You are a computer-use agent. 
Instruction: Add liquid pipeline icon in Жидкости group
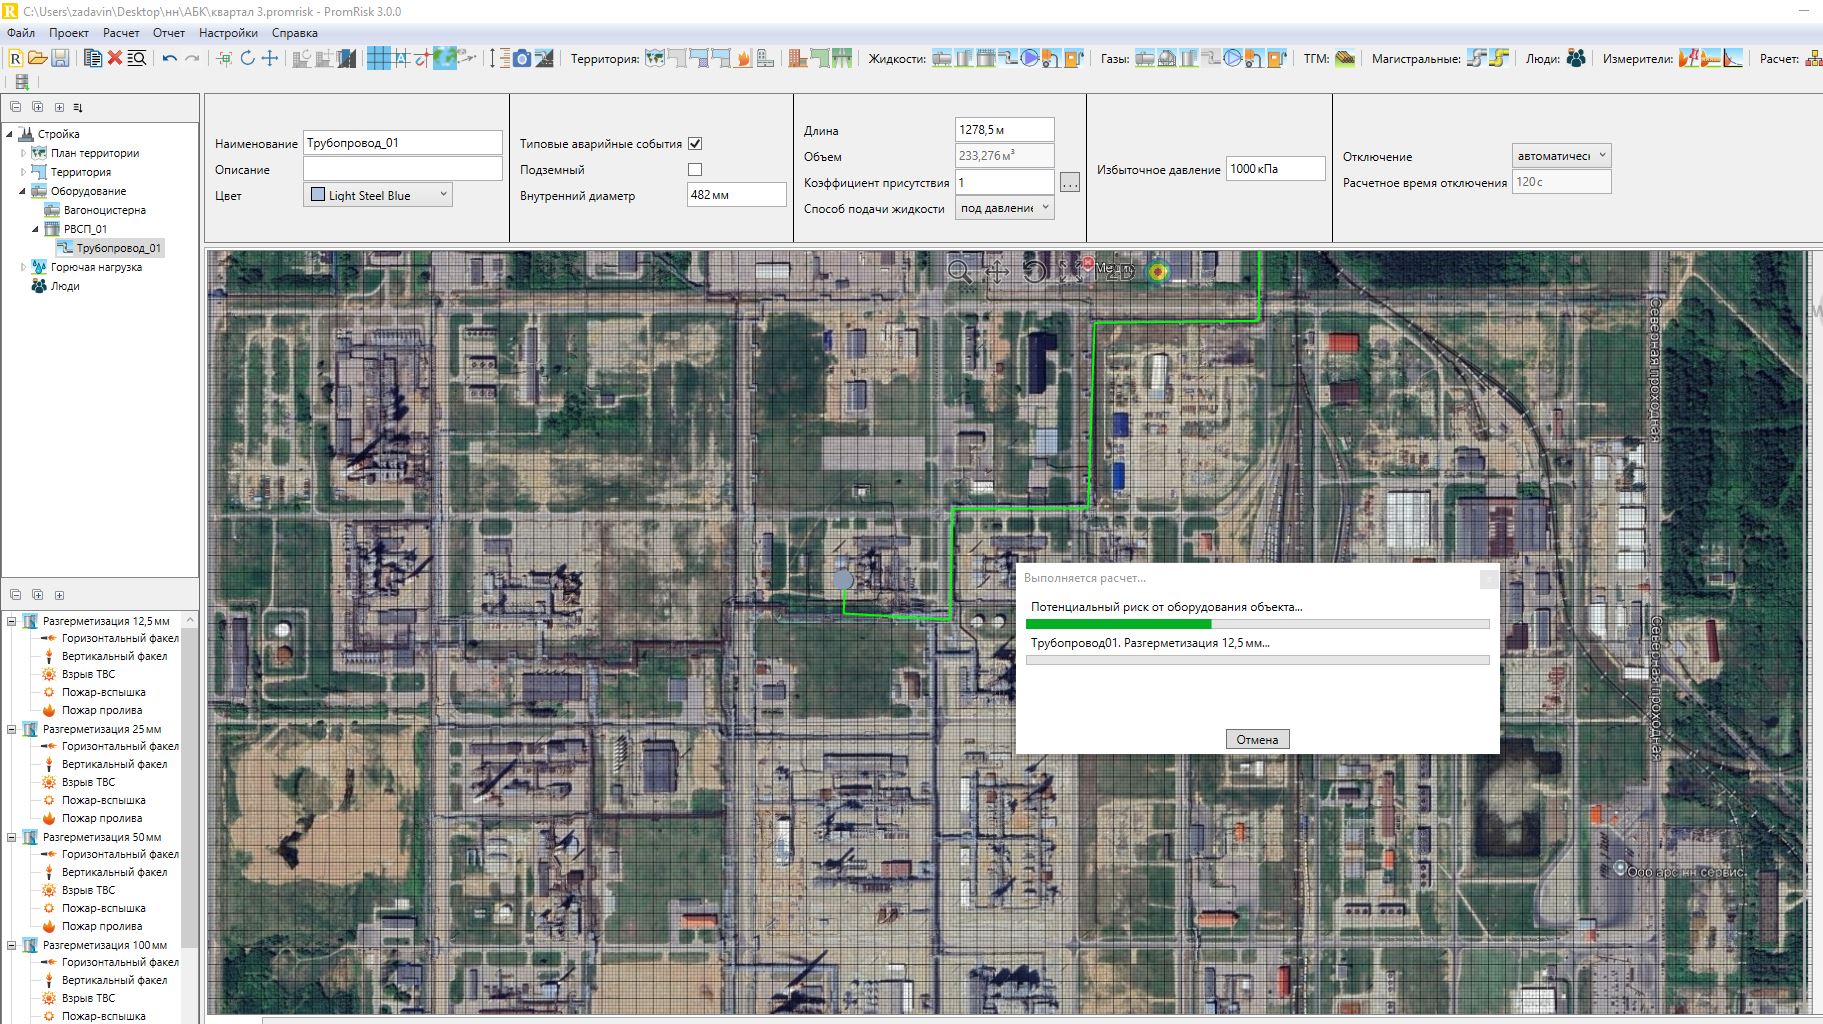(x=1007, y=58)
